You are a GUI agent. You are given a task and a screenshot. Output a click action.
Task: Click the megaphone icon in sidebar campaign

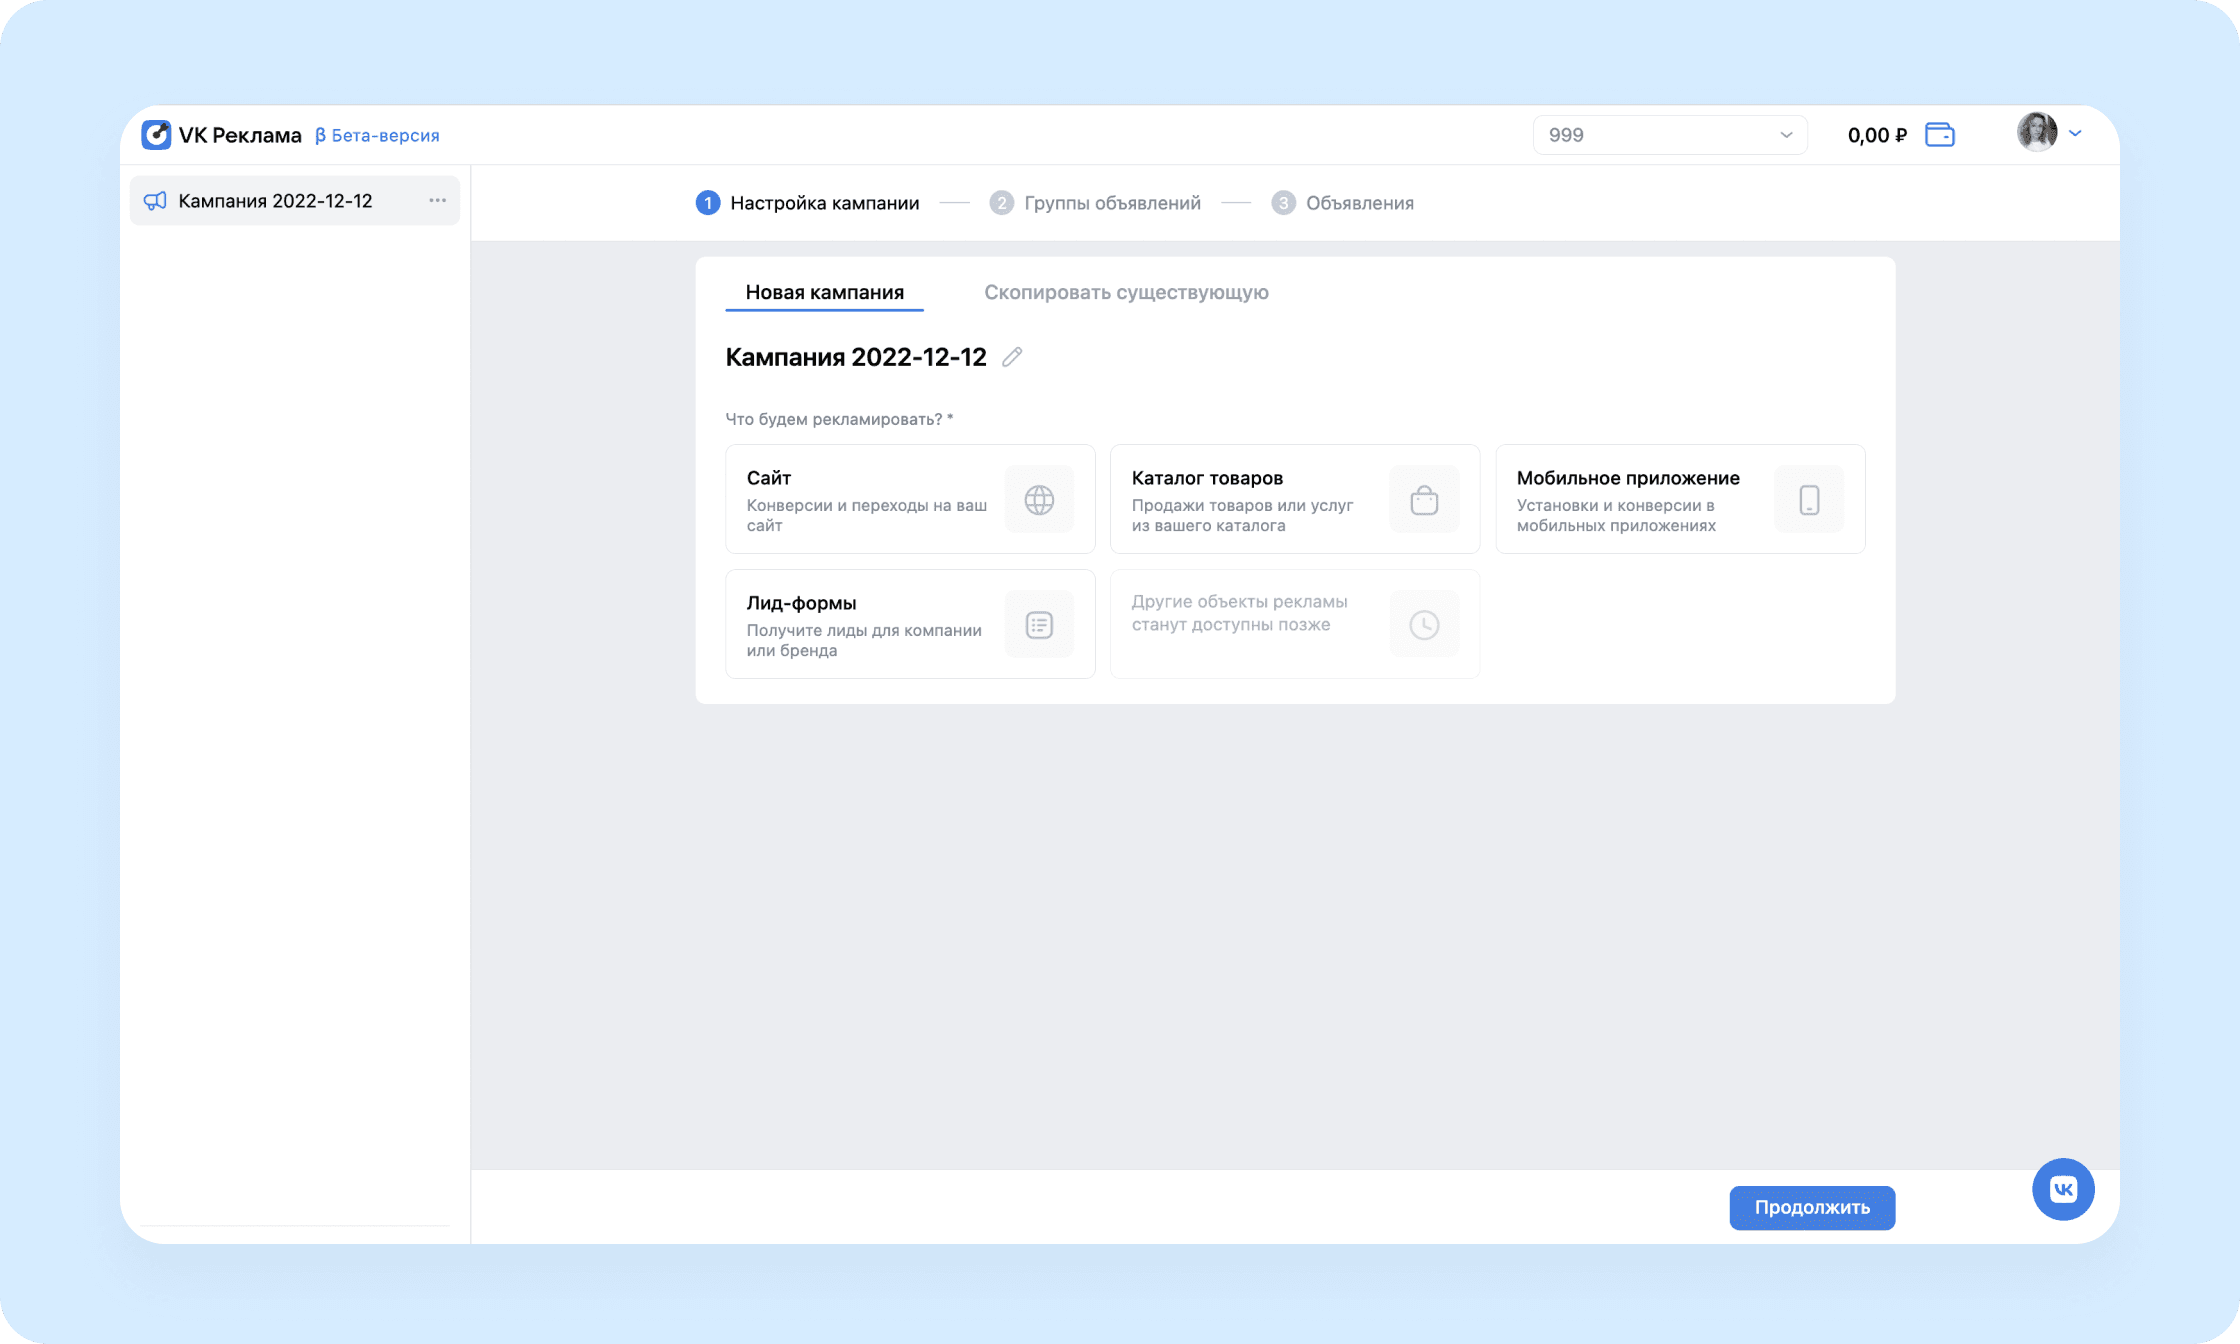pos(155,201)
